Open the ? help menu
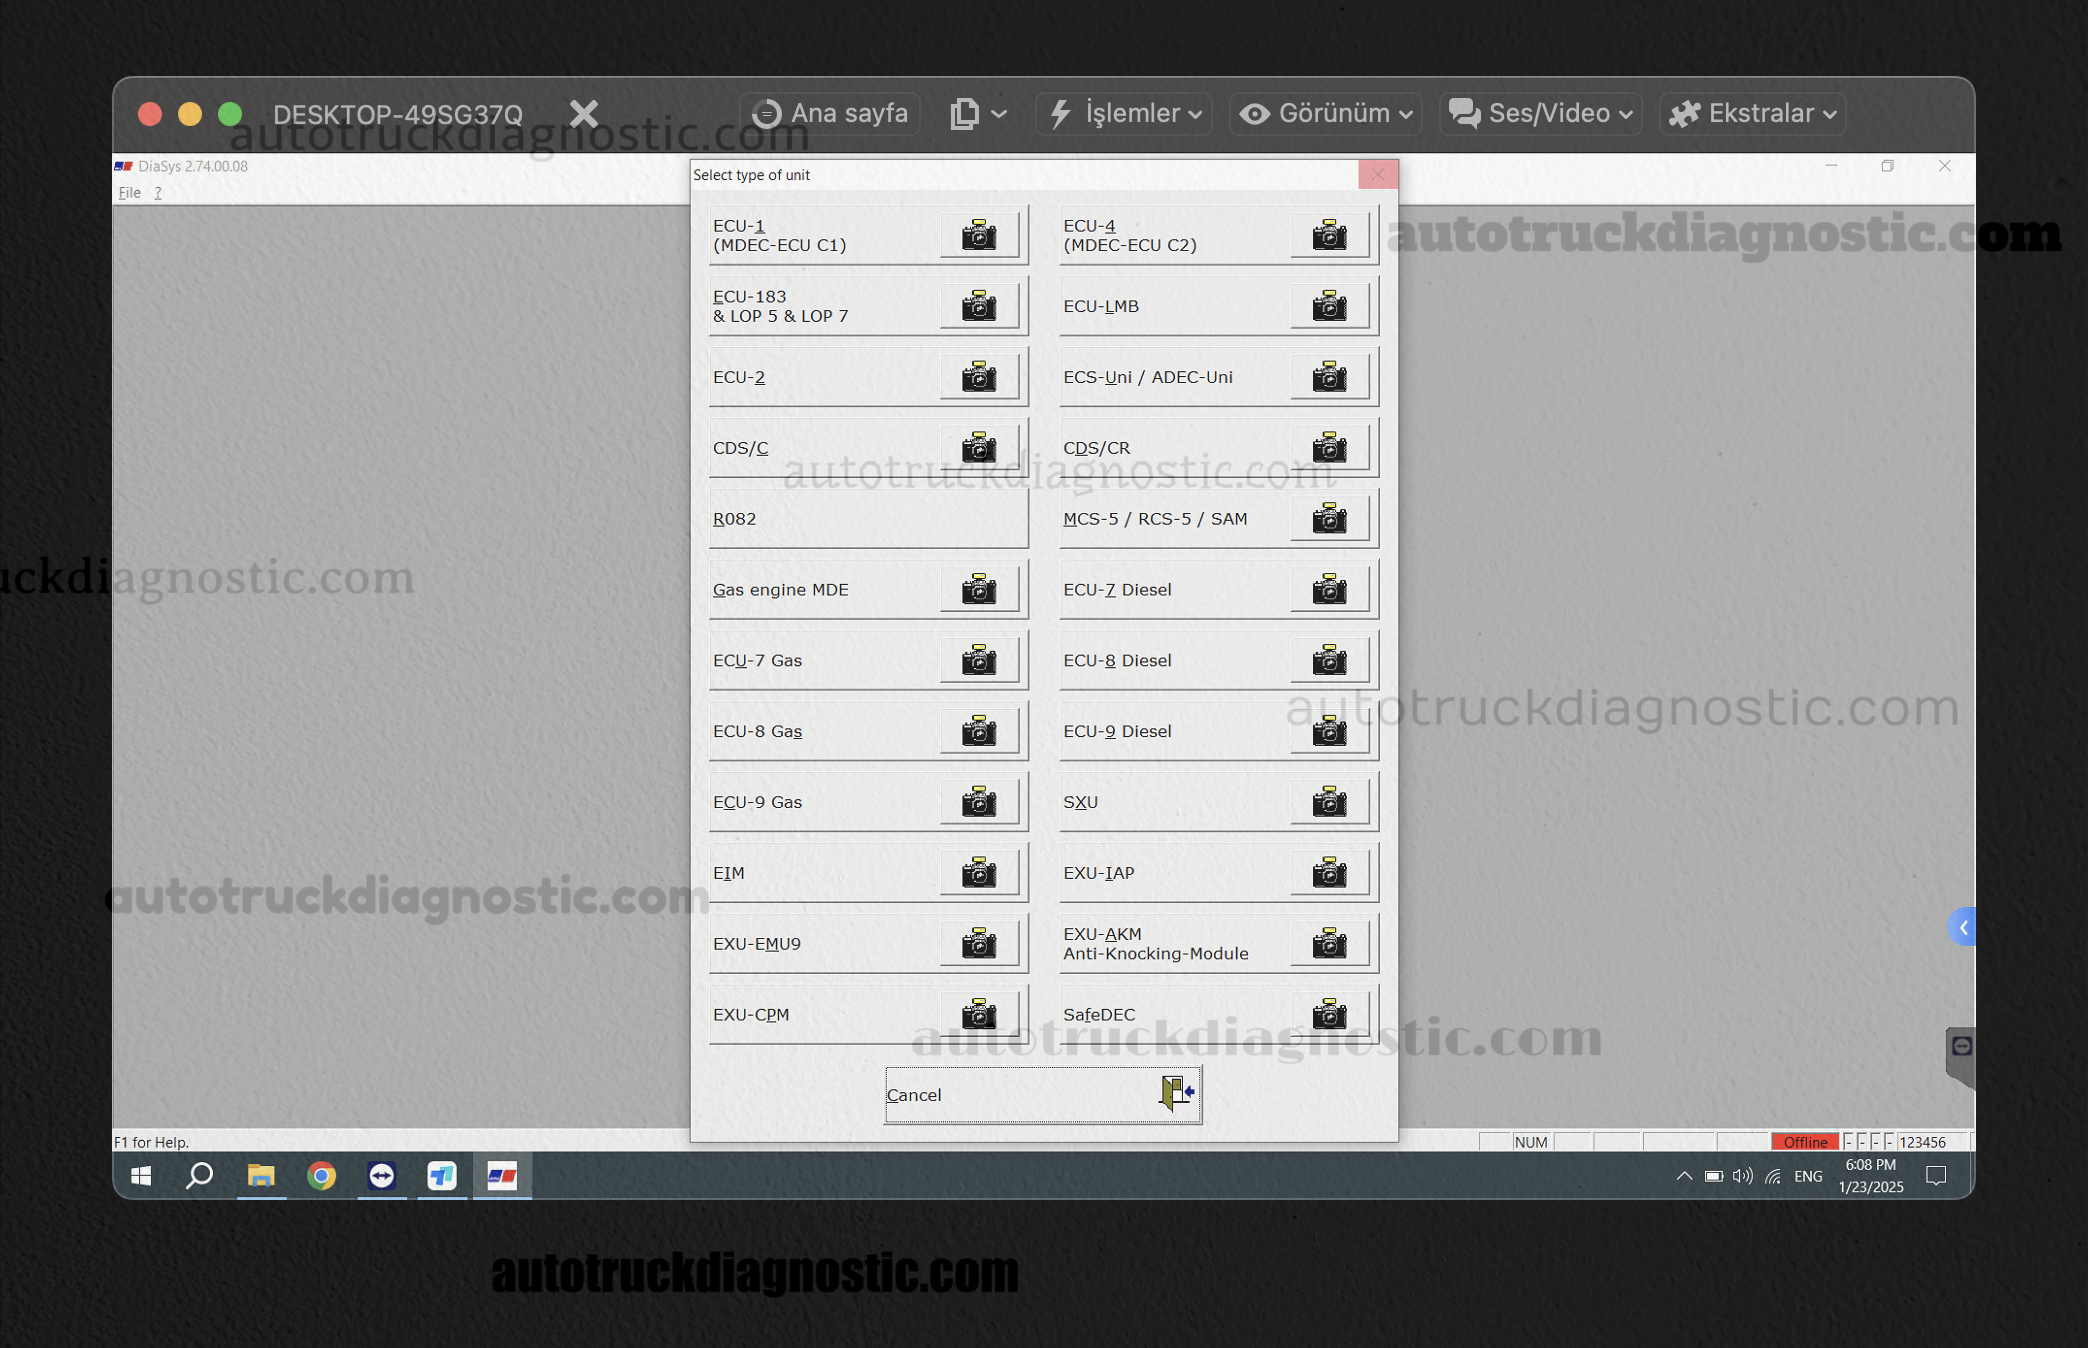Viewport: 2088px width, 1348px height. click(x=157, y=193)
